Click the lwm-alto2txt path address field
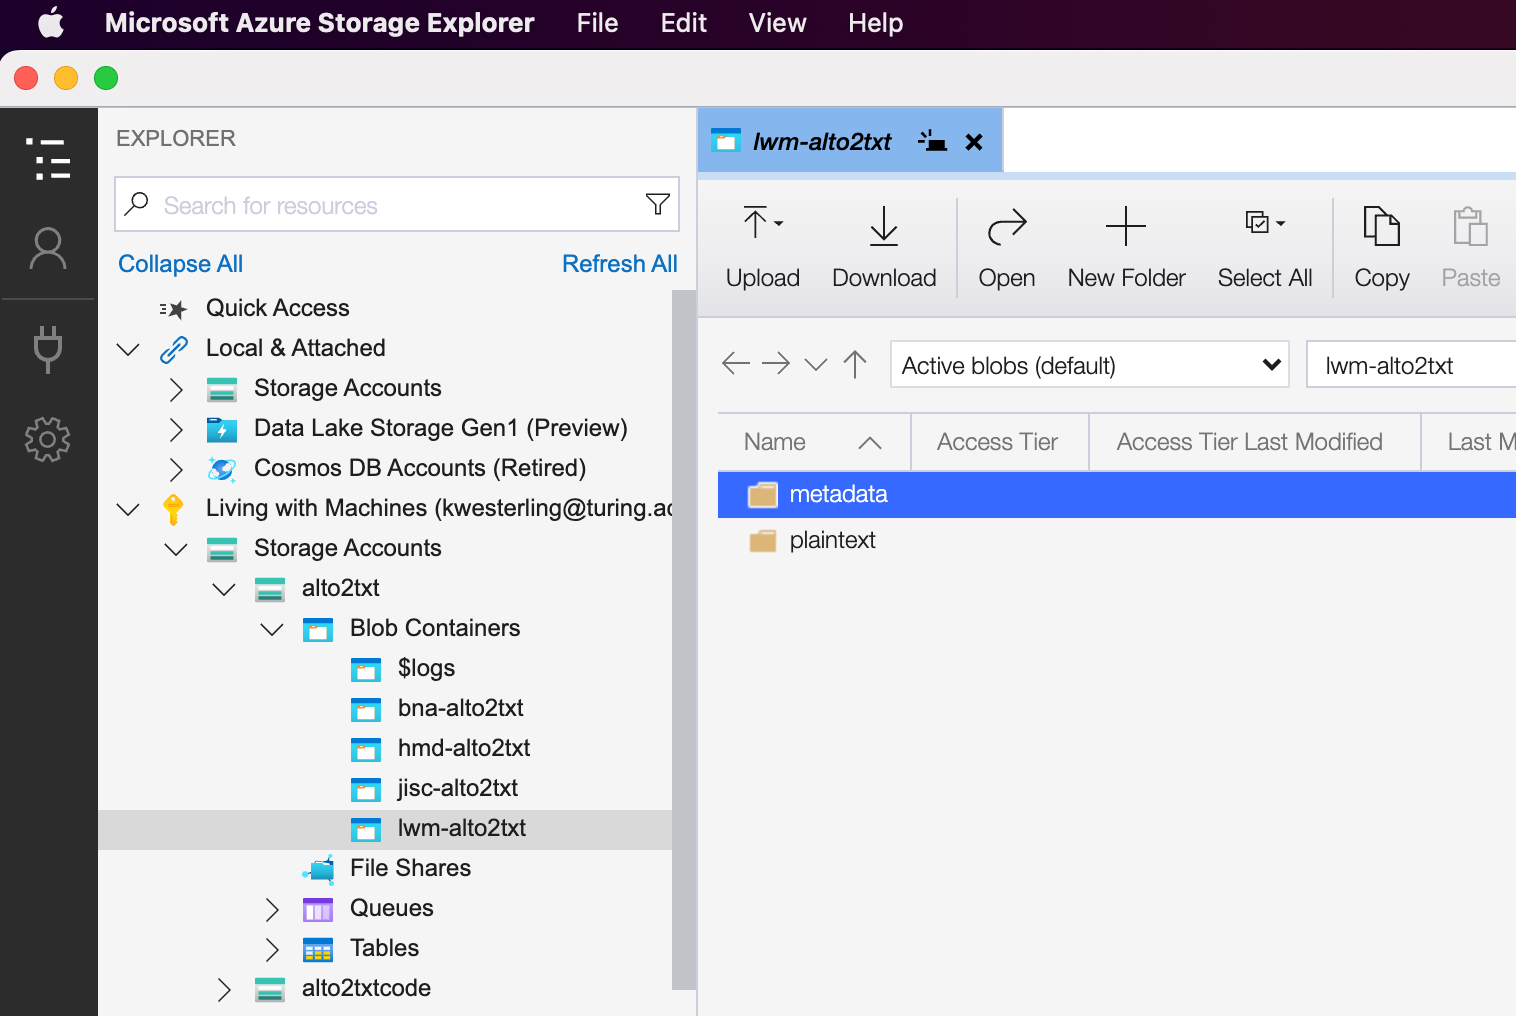Viewport: 1516px width, 1016px height. click(1411, 364)
